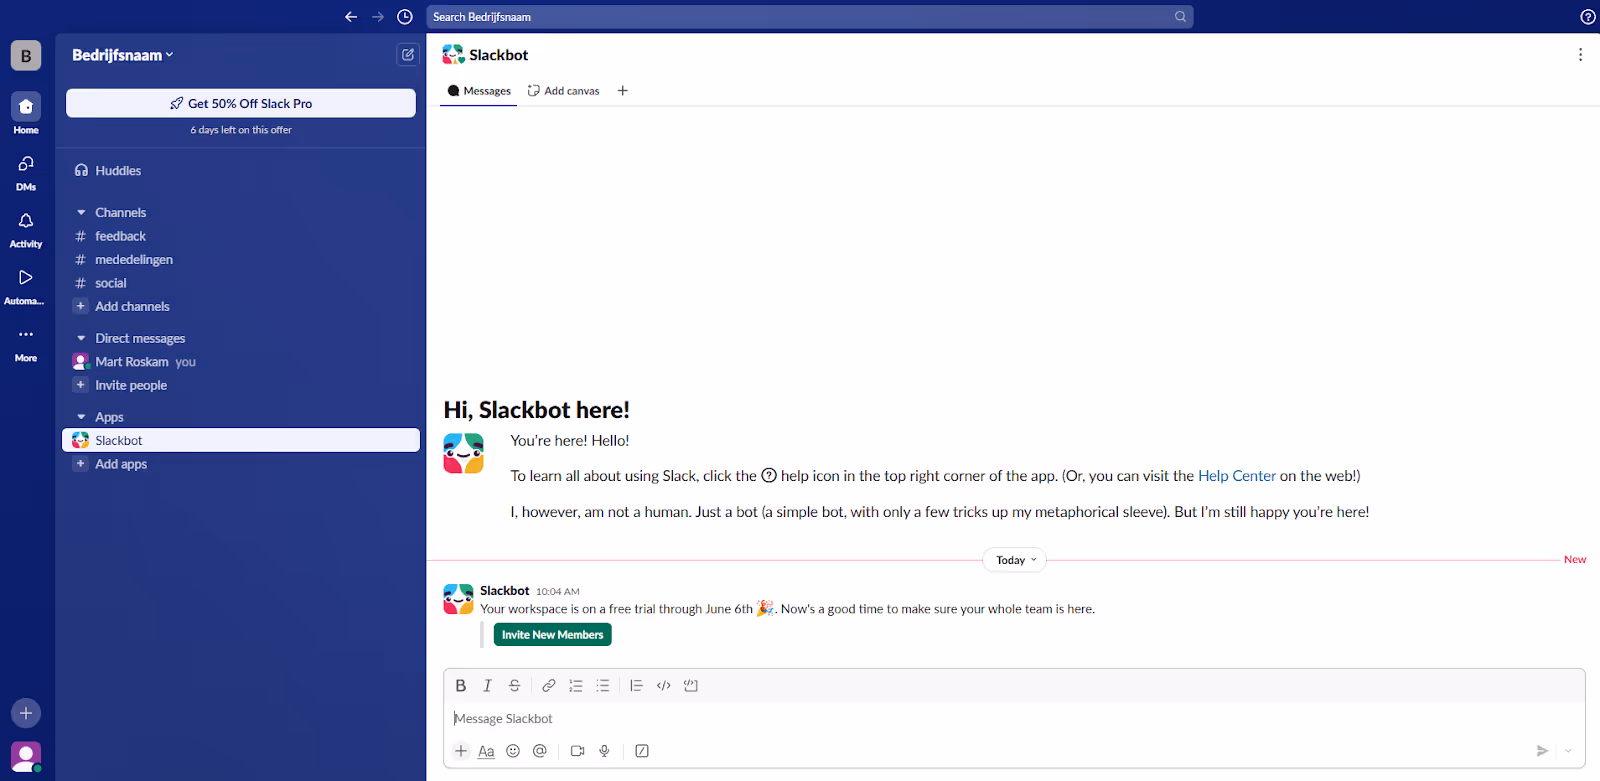This screenshot has width=1600, height=781.
Task: Click the Help question mark icon in the top bar
Action: click(x=1587, y=17)
